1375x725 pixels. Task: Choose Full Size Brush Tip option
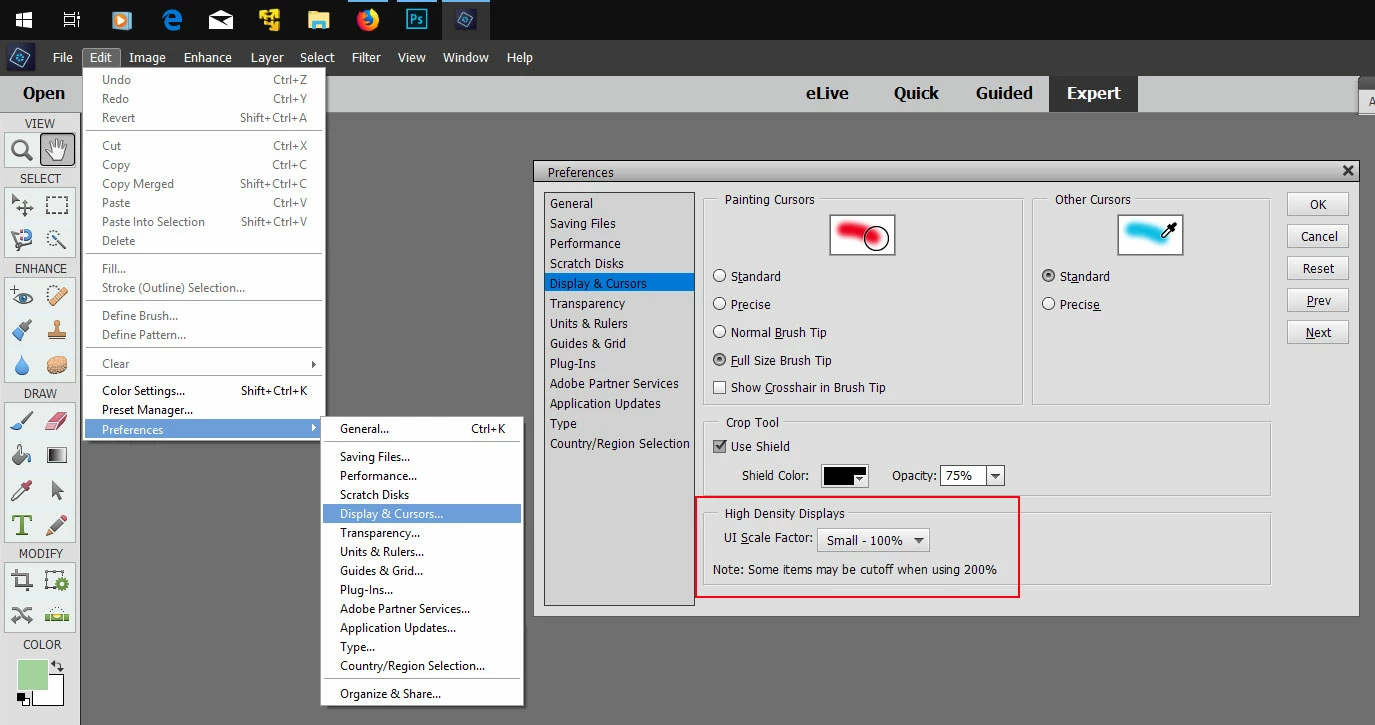pyautogui.click(x=720, y=360)
